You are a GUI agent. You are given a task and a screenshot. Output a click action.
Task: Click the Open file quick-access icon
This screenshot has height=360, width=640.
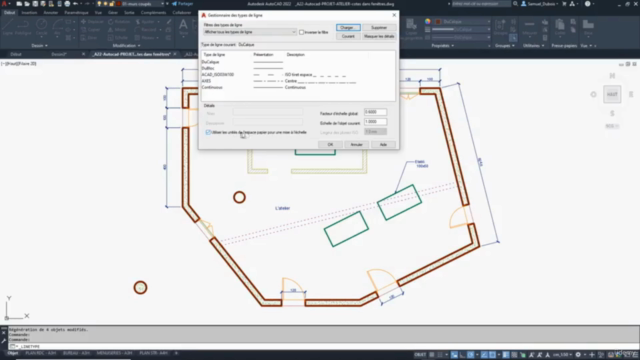[x=27, y=4]
